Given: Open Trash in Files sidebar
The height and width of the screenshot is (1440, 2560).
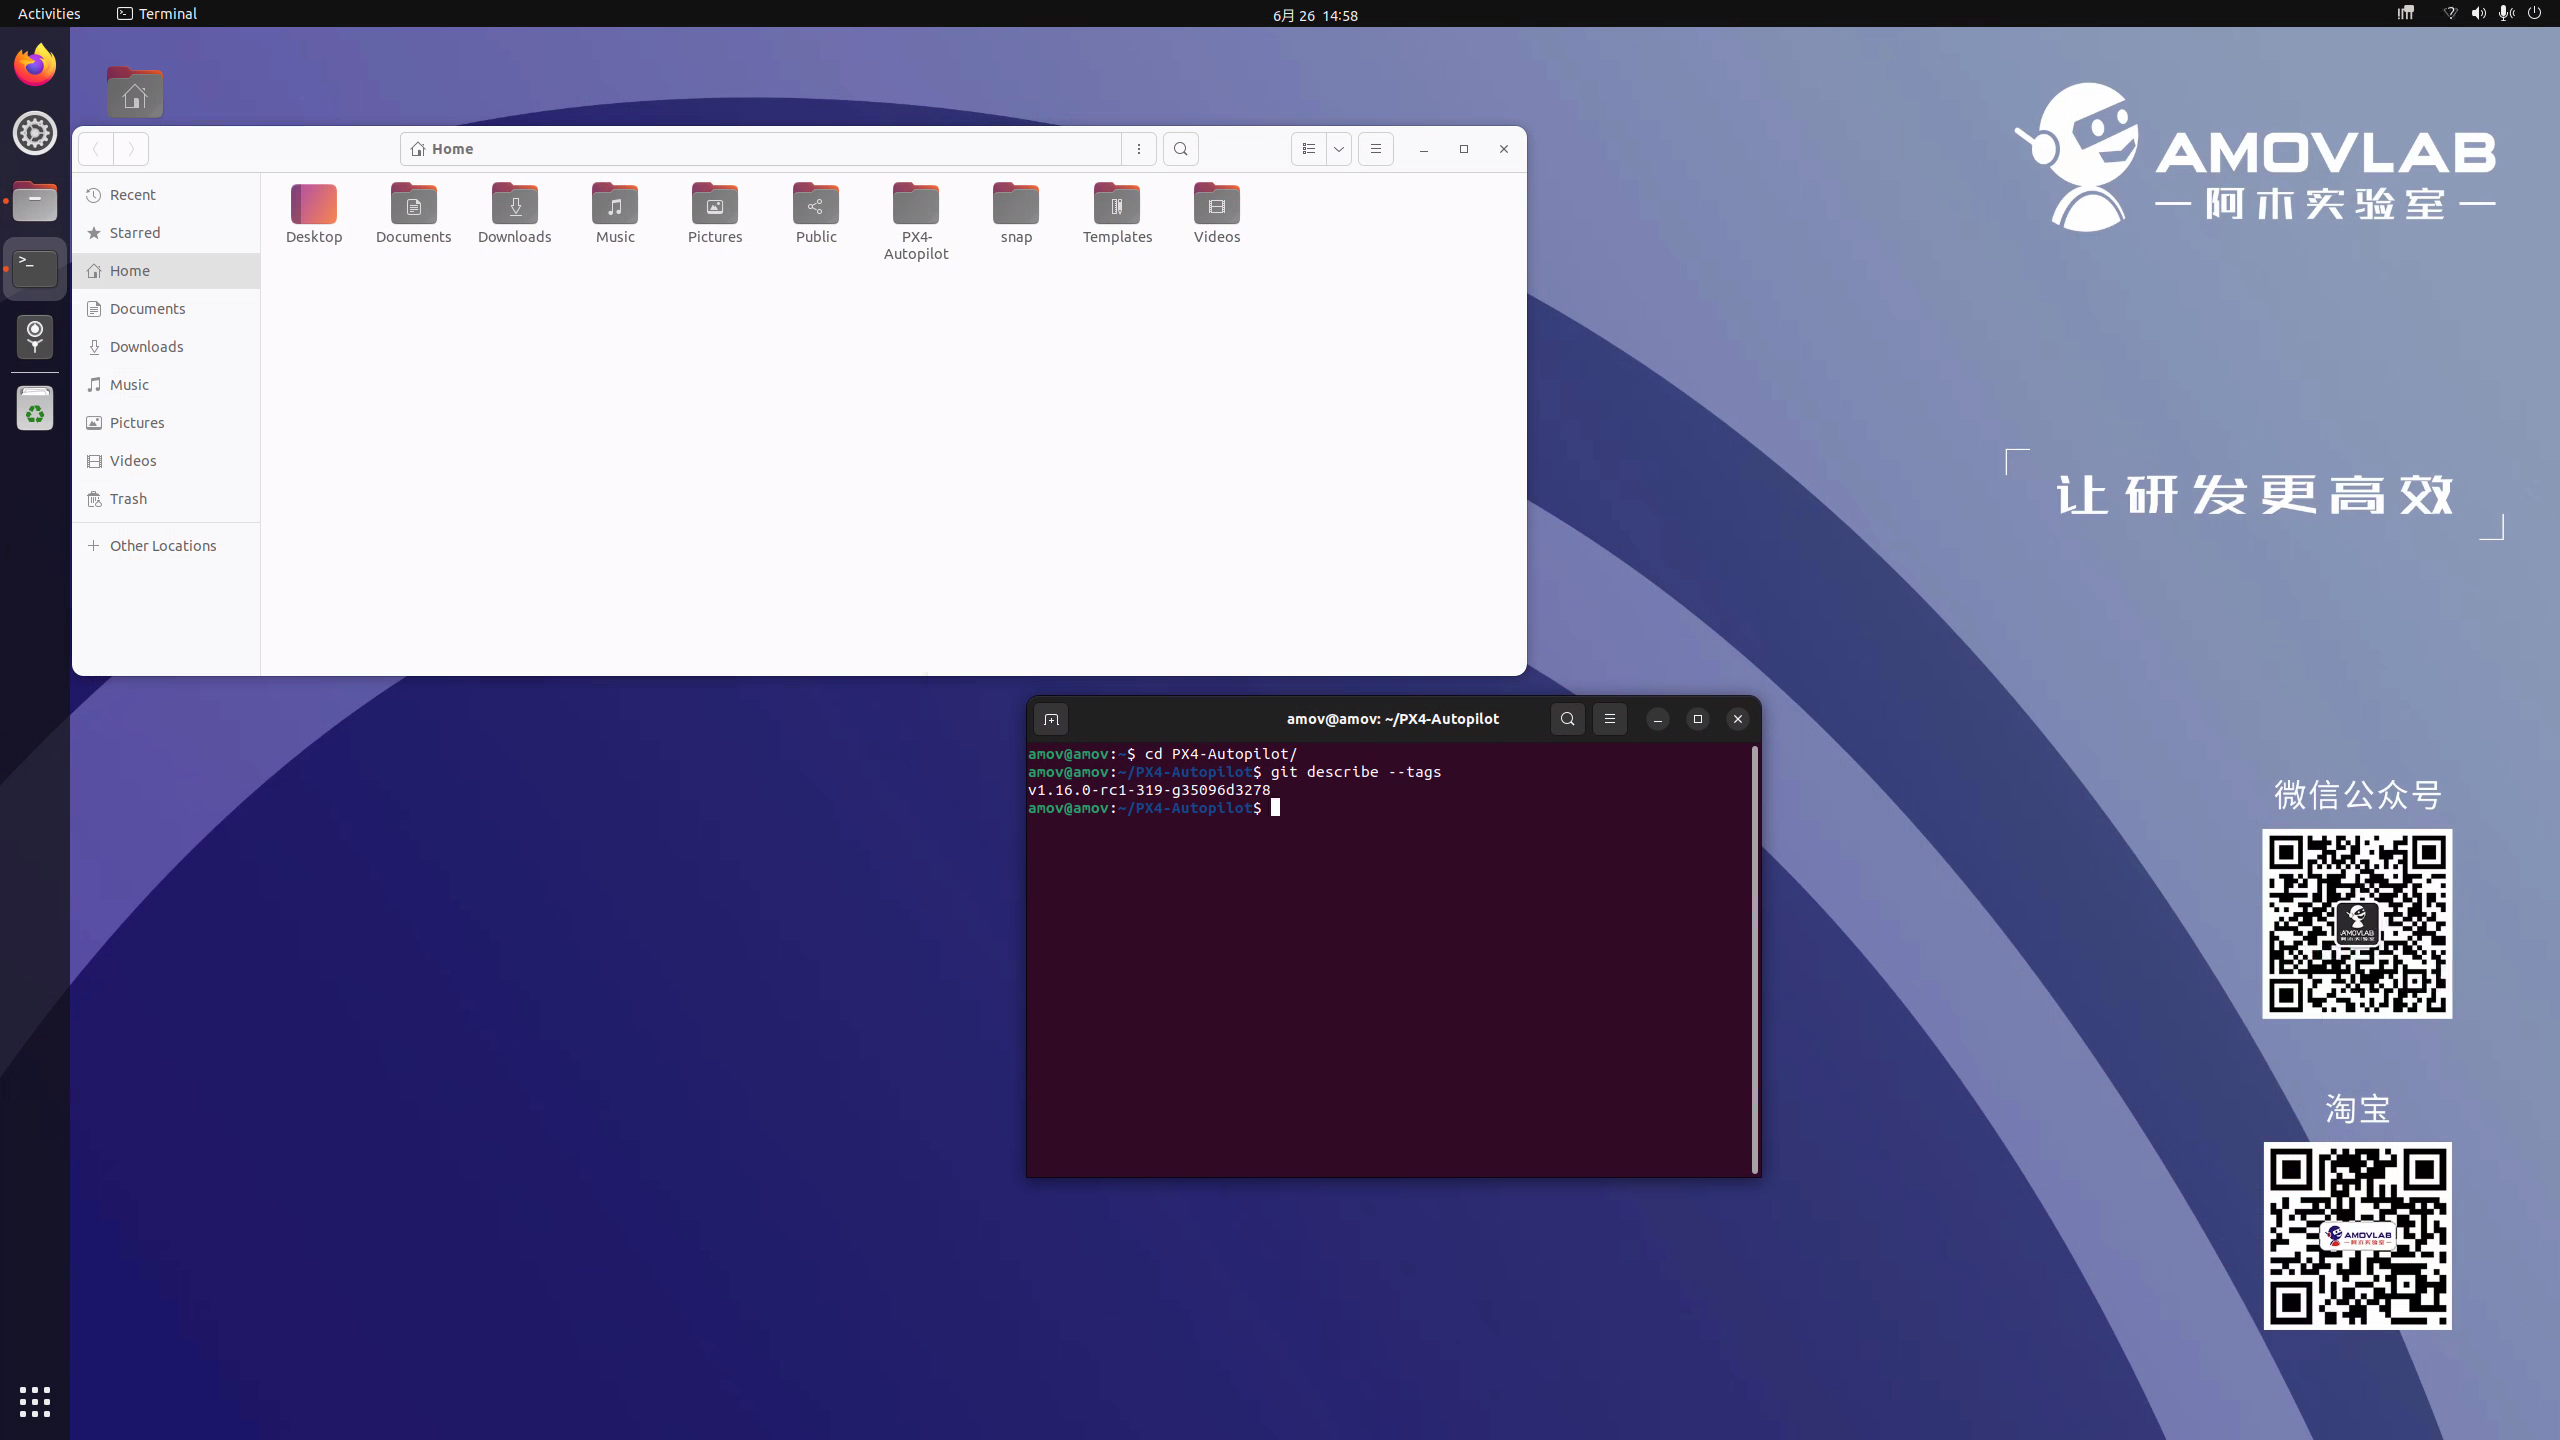Looking at the screenshot, I should 166,499.
